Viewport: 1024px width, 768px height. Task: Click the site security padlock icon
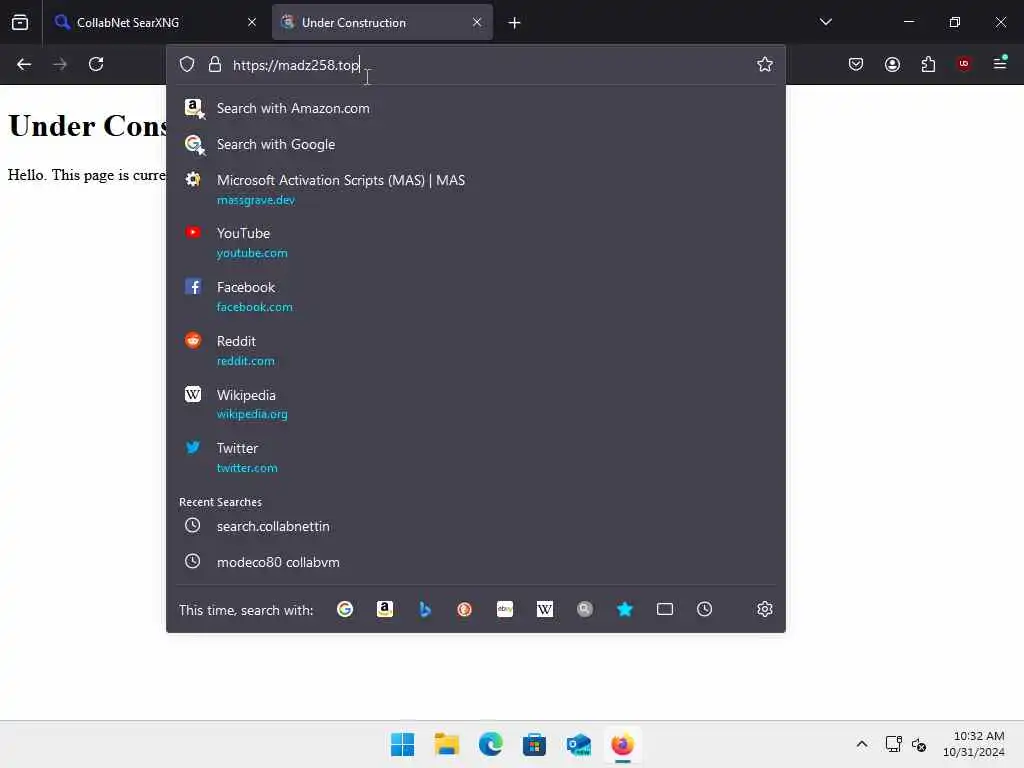214,64
